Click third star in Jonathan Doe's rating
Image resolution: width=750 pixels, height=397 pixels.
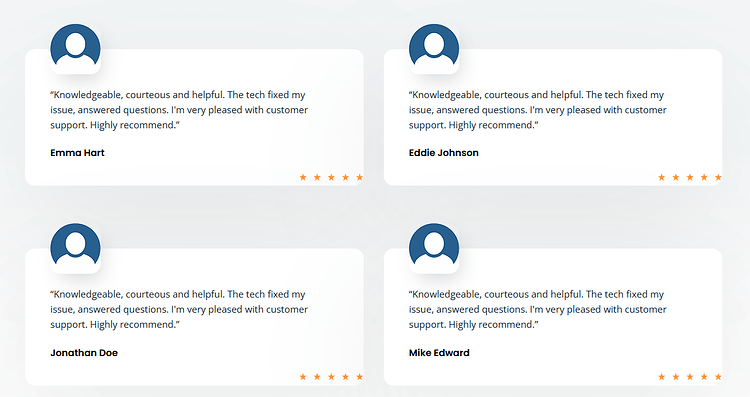point(331,377)
